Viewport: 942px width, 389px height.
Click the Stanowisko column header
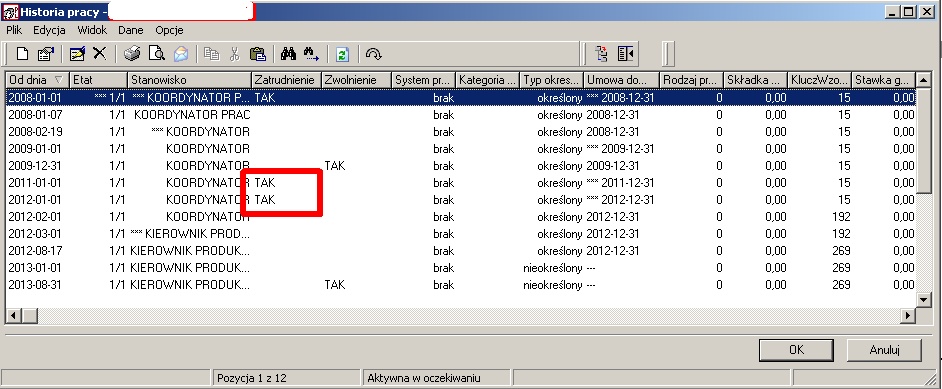[189, 80]
